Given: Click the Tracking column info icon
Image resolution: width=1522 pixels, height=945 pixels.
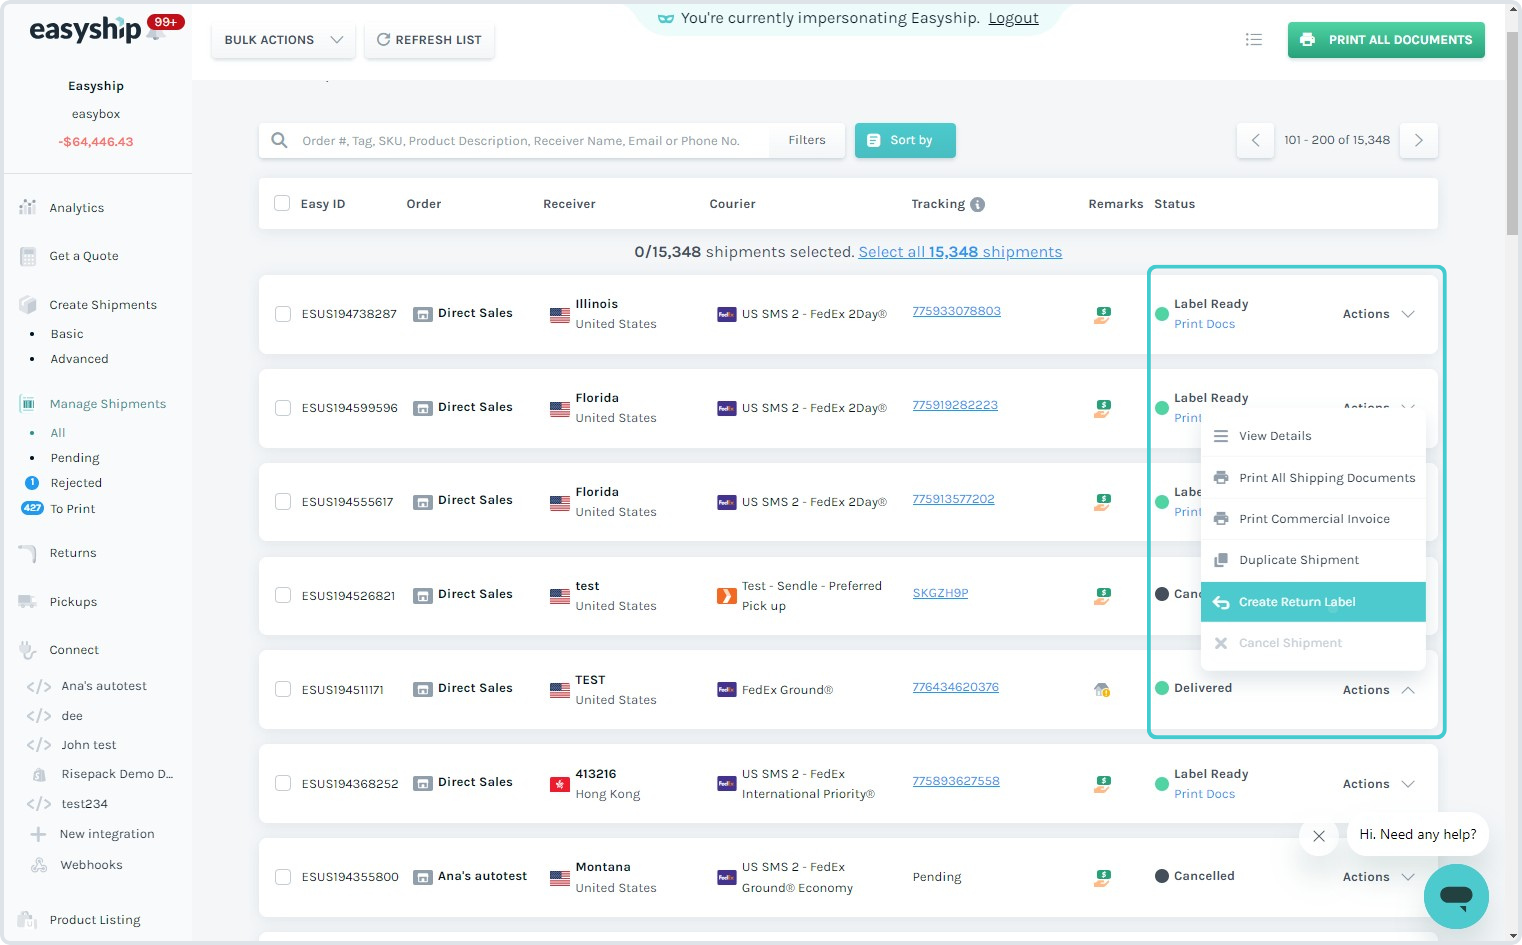Looking at the screenshot, I should point(977,204).
